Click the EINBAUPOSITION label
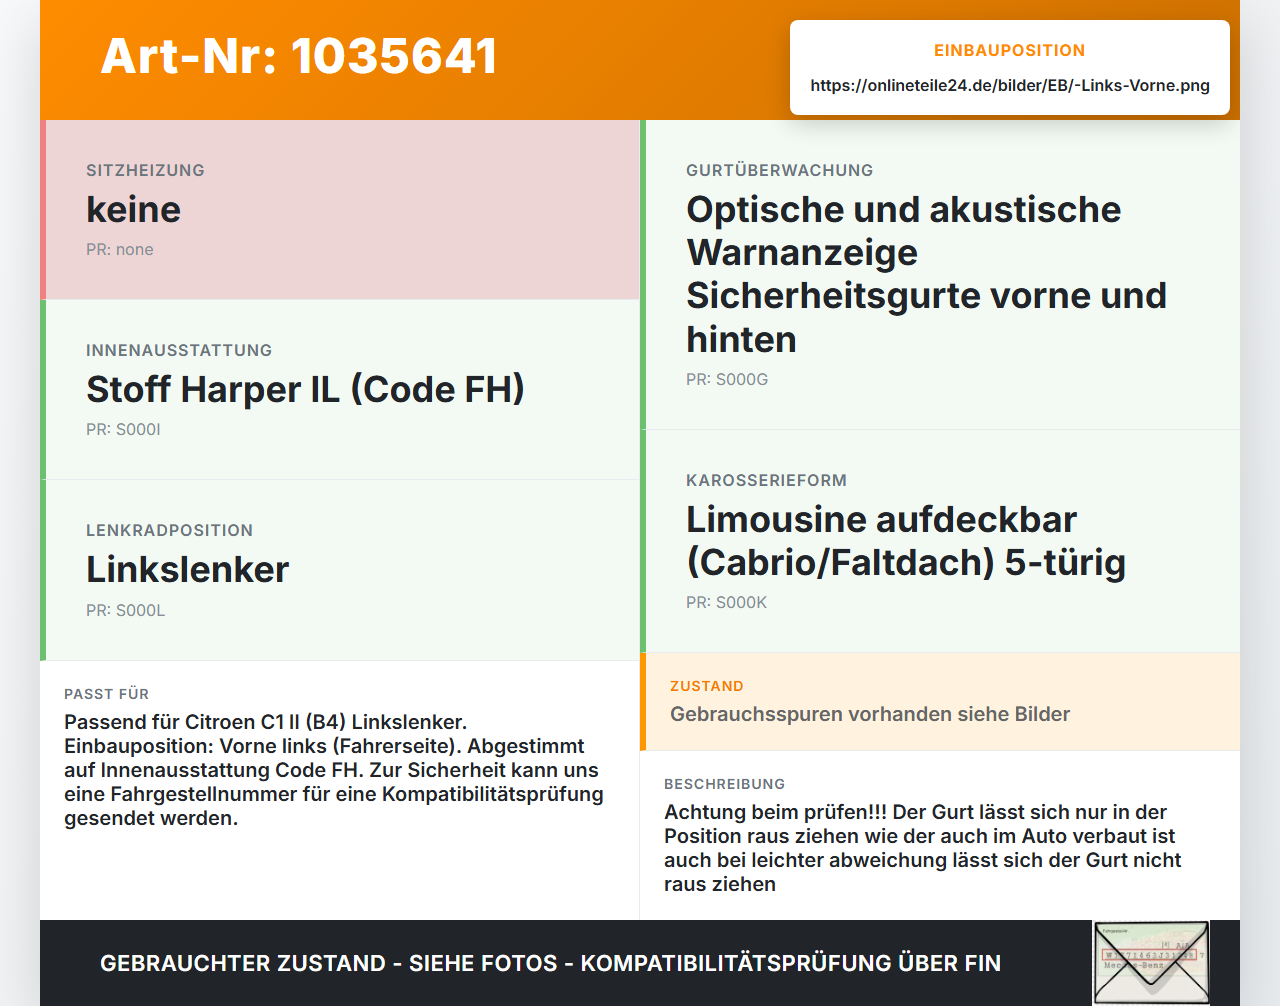This screenshot has height=1007, width=1280. [x=1010, y=50]
